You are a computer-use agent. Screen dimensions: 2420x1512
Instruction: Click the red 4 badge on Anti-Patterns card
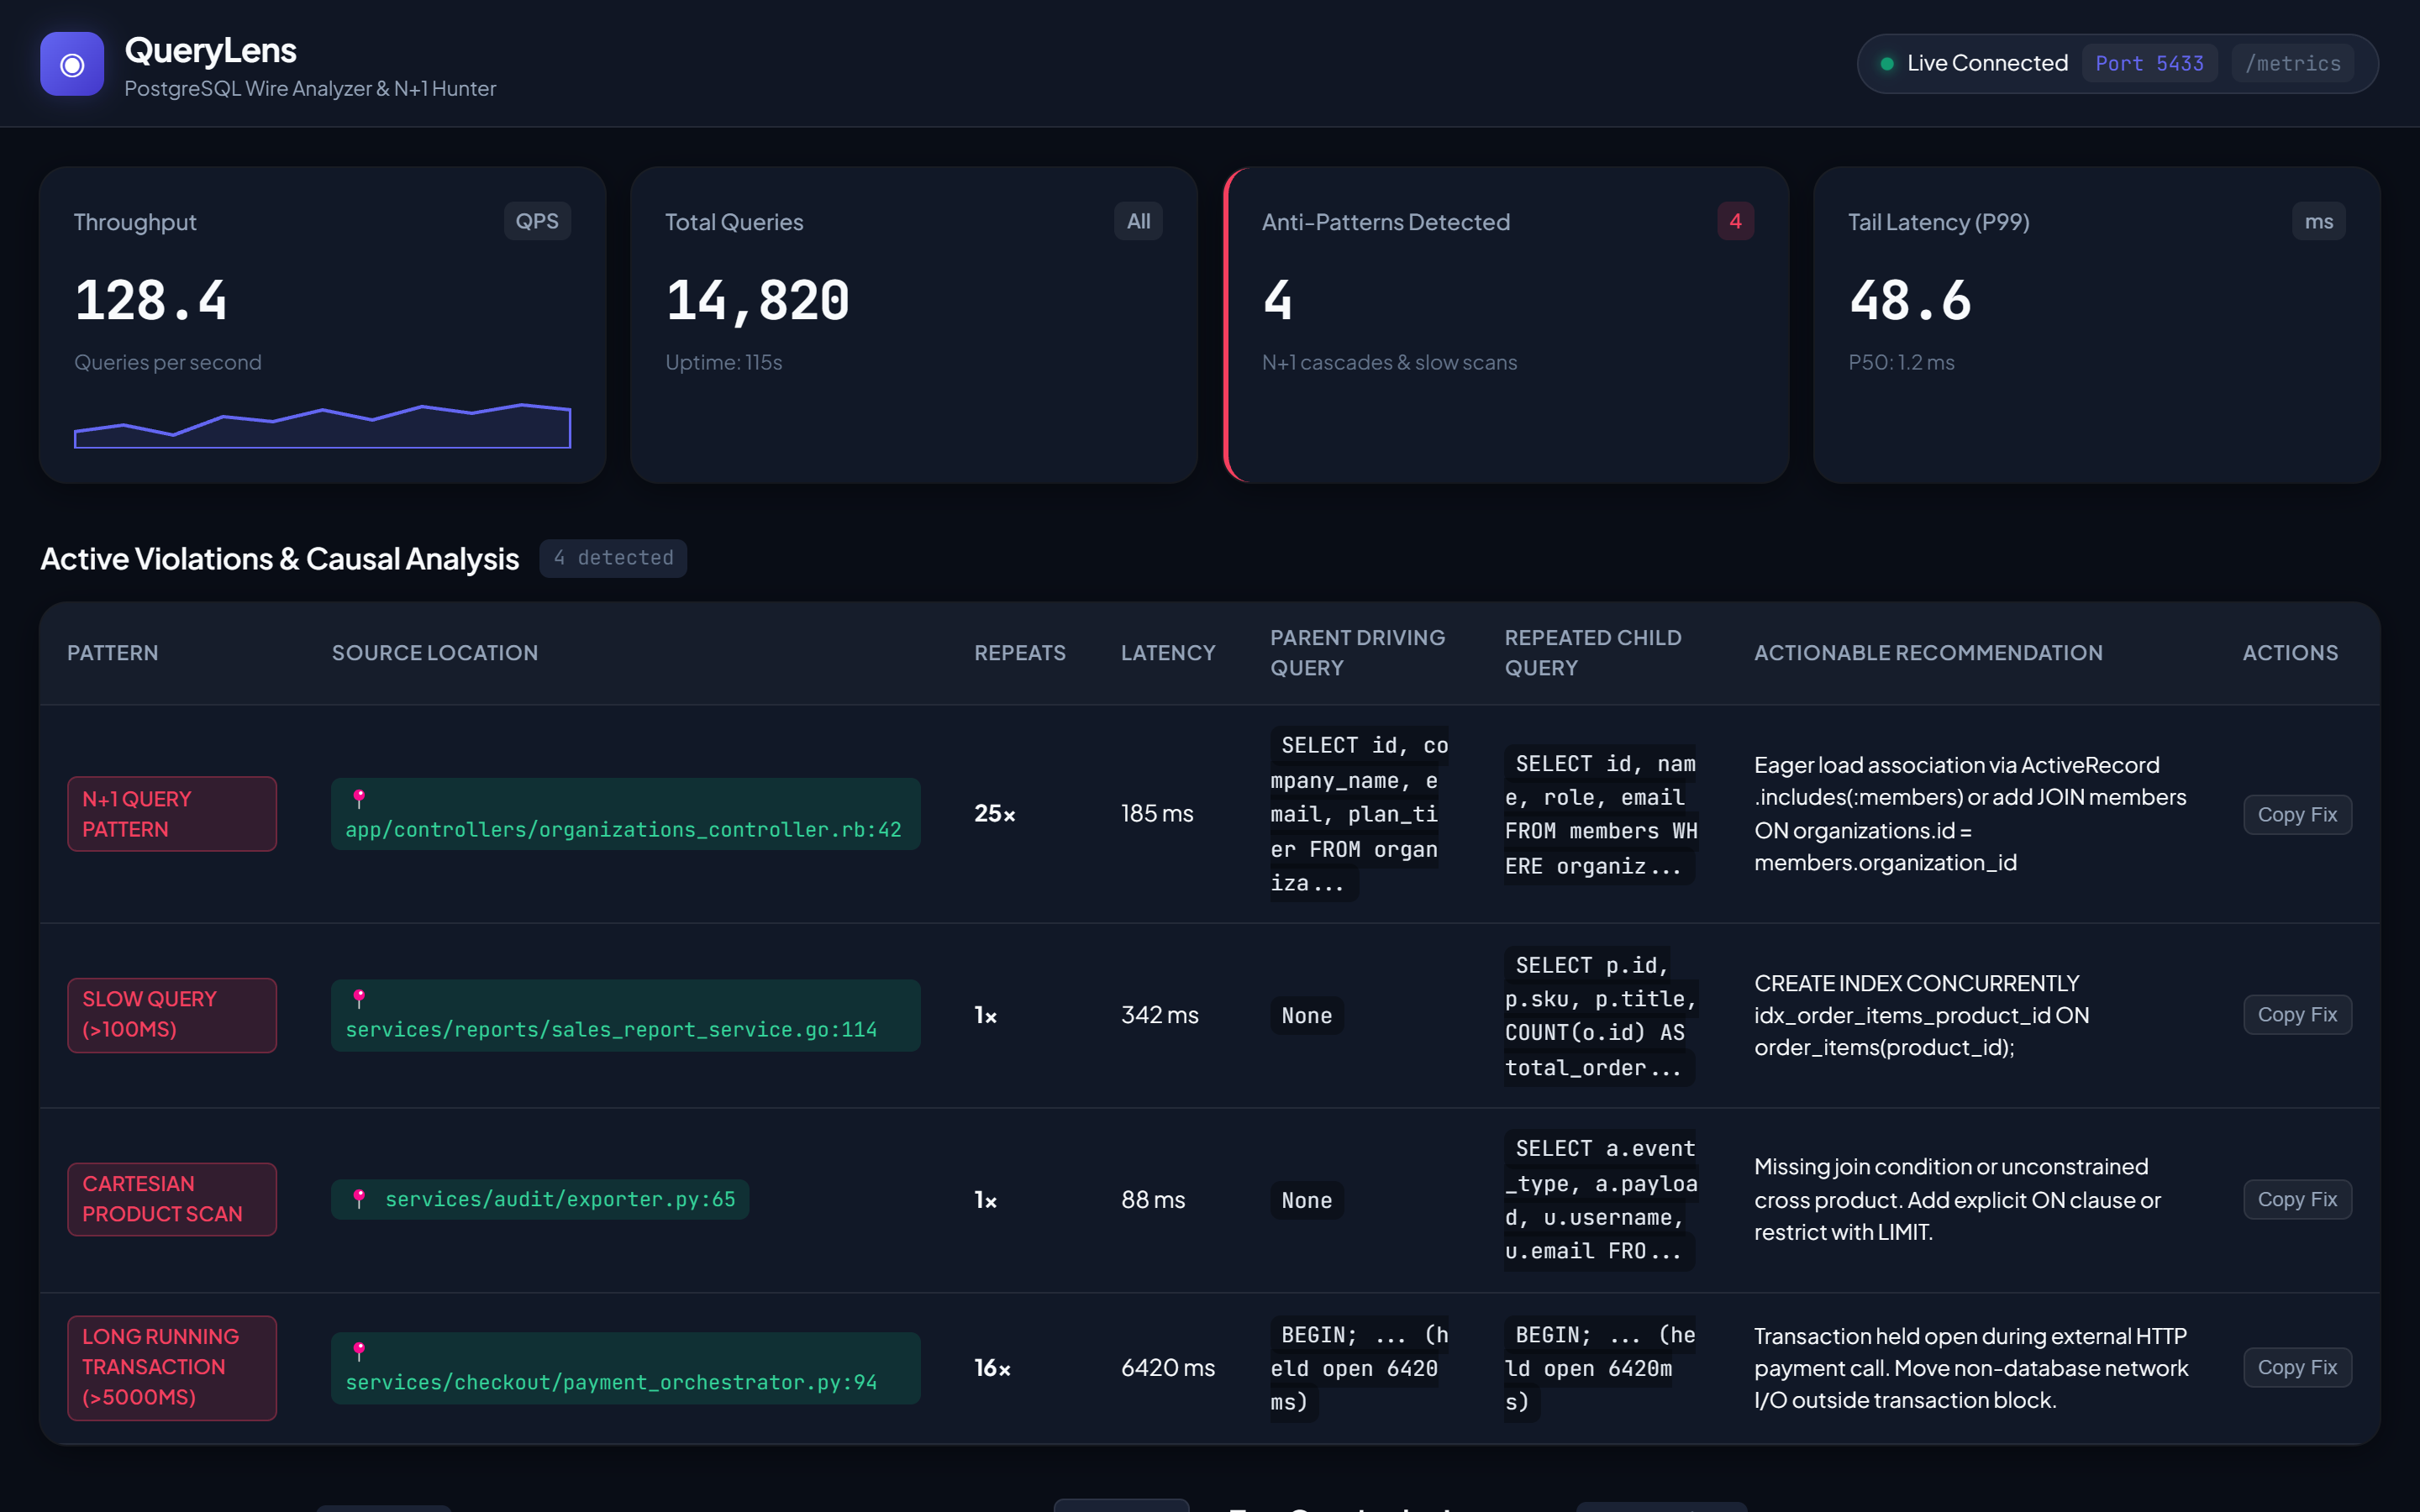tap(1735, 221)
